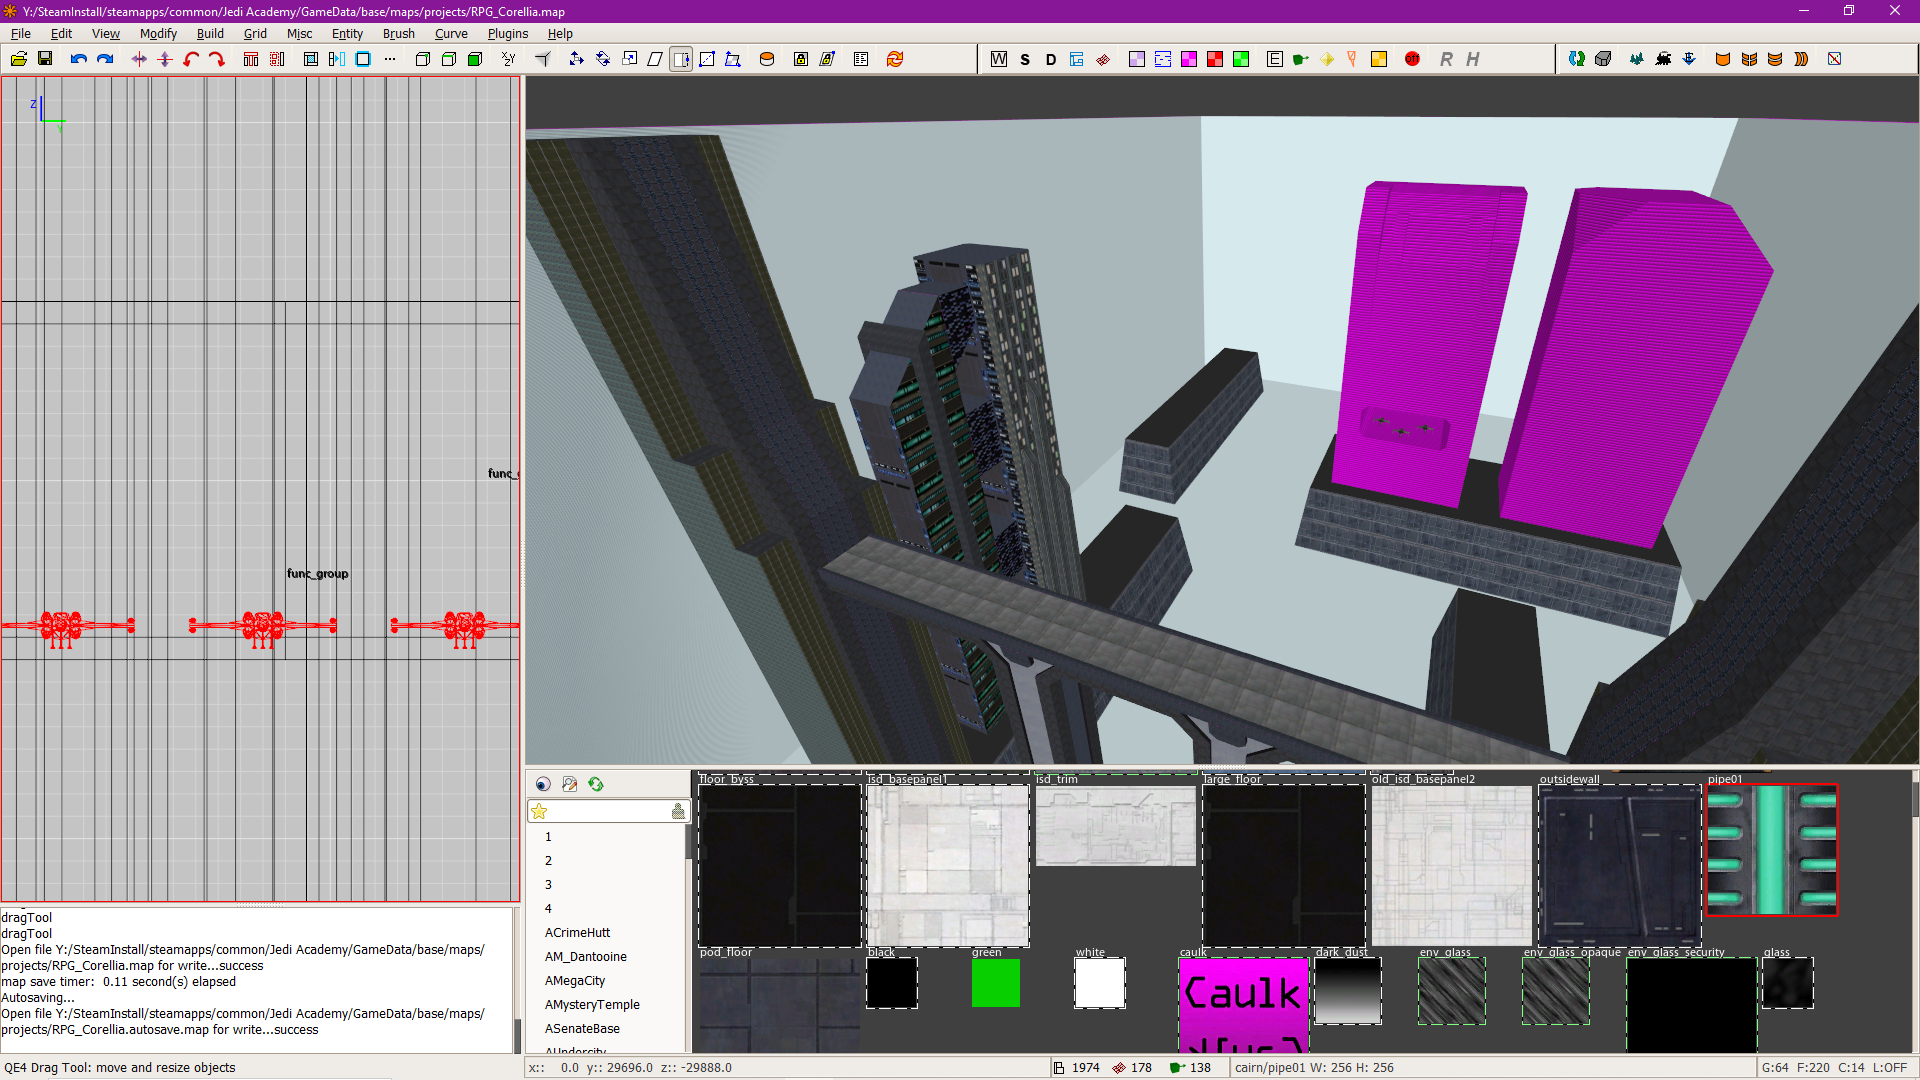Save the map with floppy icon

(x=45, y=59)
